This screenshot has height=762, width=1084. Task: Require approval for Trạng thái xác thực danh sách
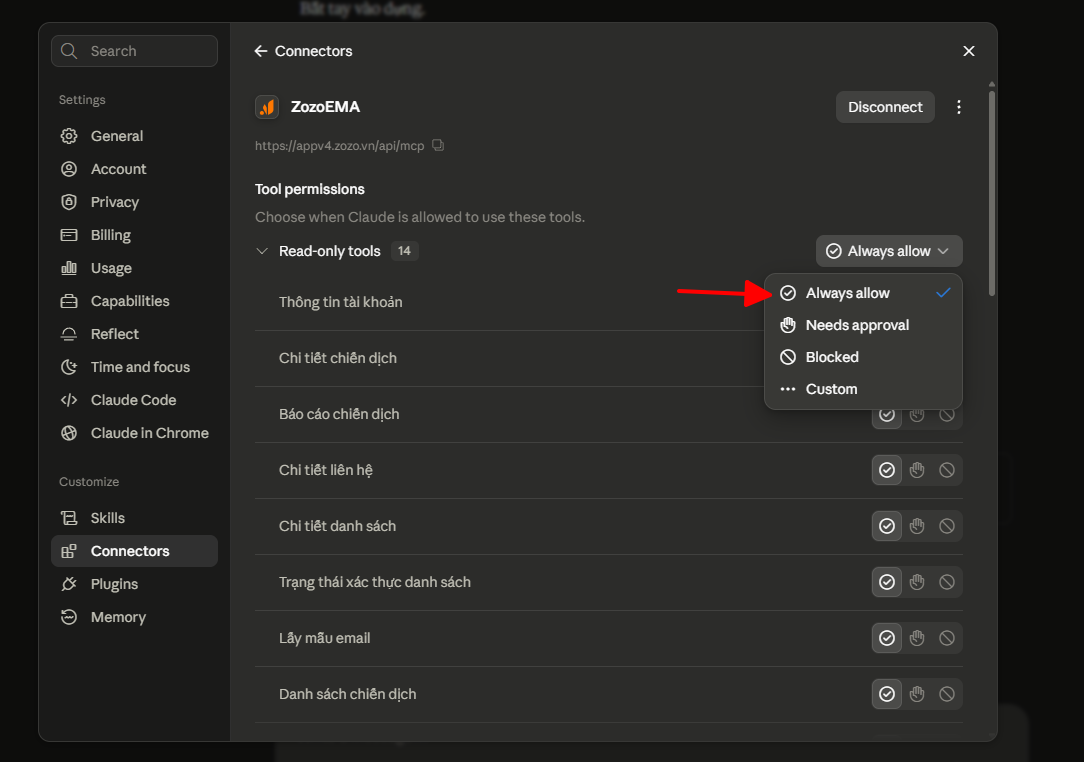[917, 582]
